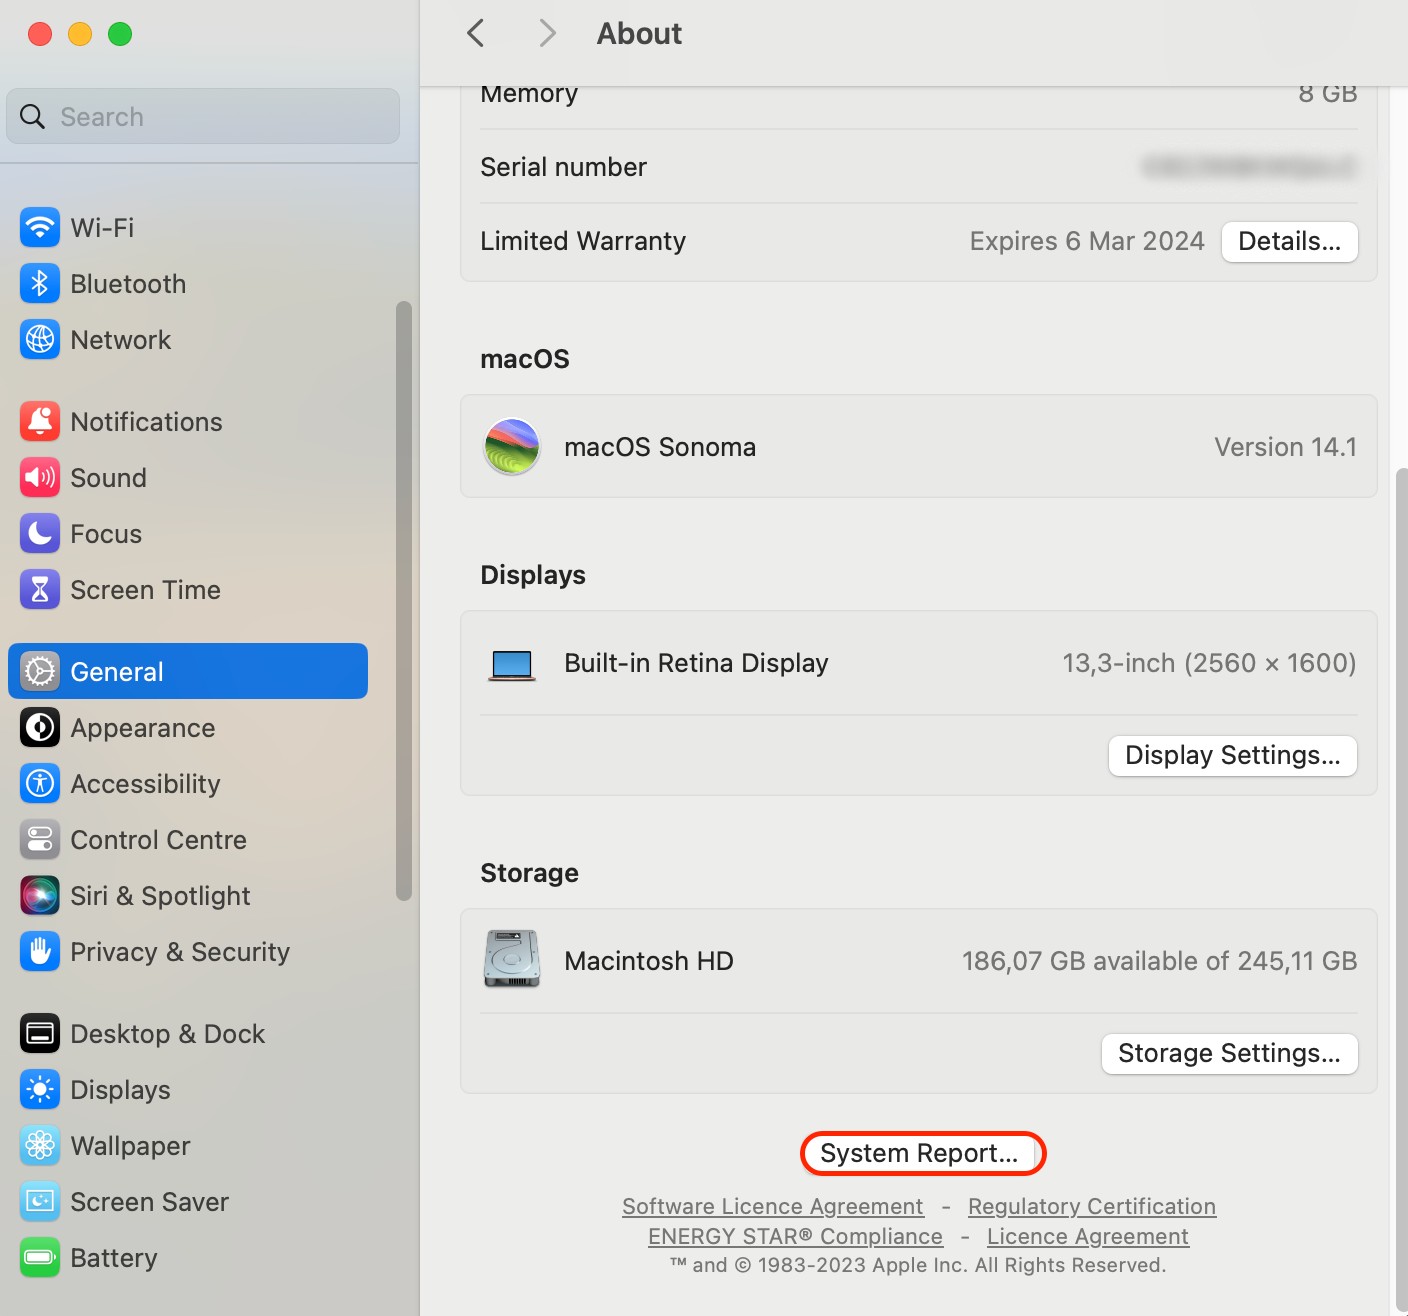
Task: Click the sidebar scrollbar
Action: [404, 600]
